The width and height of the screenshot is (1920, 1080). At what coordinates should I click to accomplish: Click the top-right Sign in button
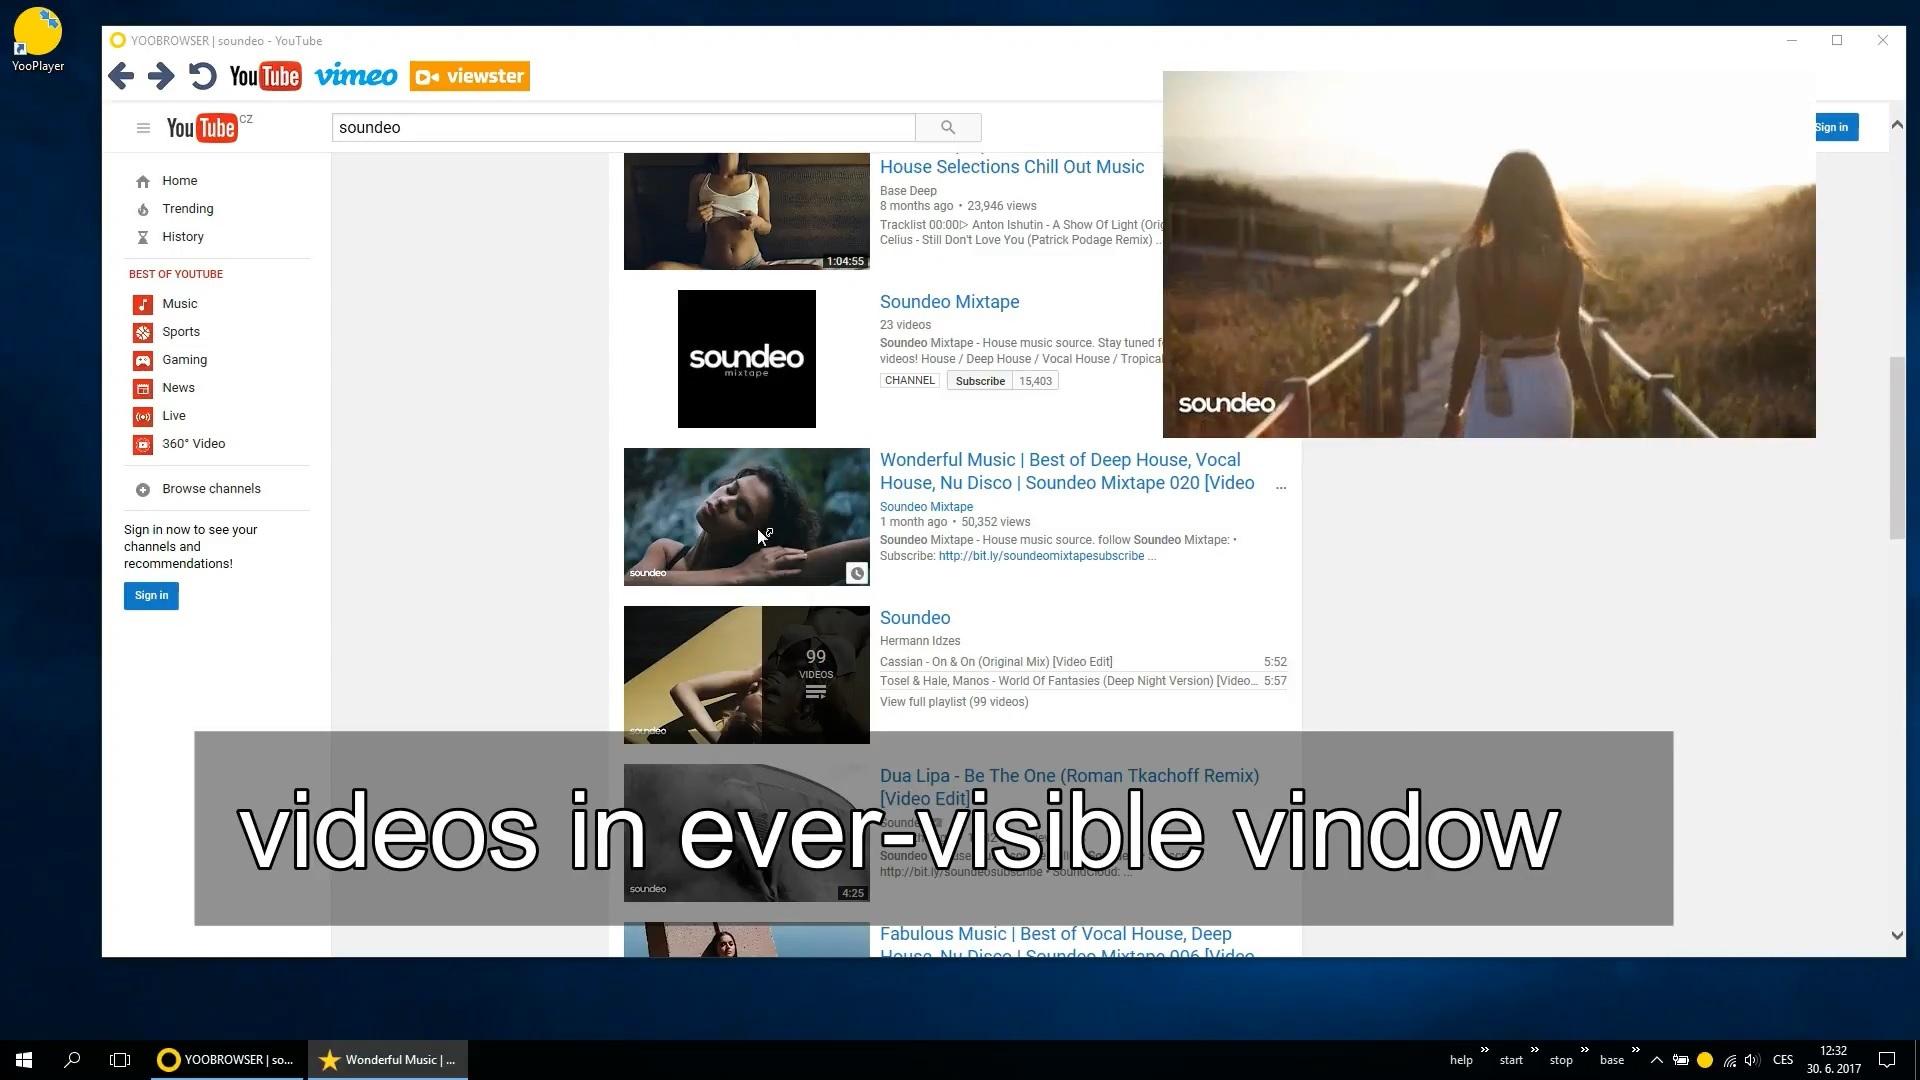click(1836, 127)
